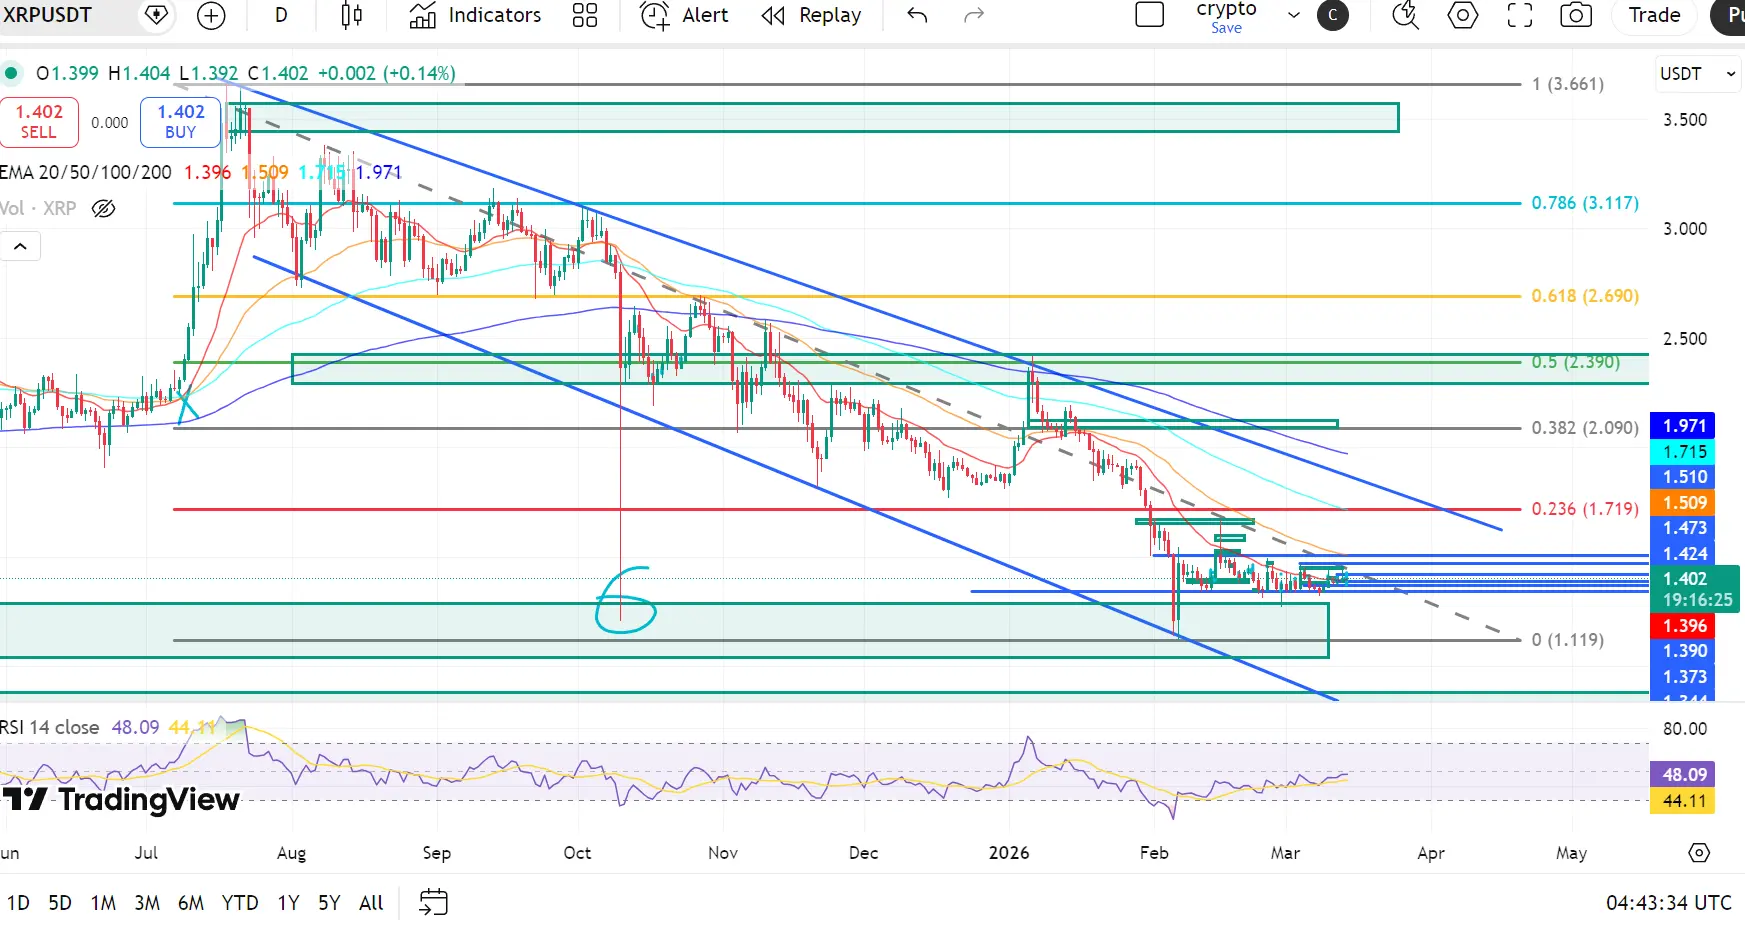The width and height of the screenshot is (1745, 926).
Task: Click the 1.402 SELL button
Action: pyautogui.click(x=39, y=122)
